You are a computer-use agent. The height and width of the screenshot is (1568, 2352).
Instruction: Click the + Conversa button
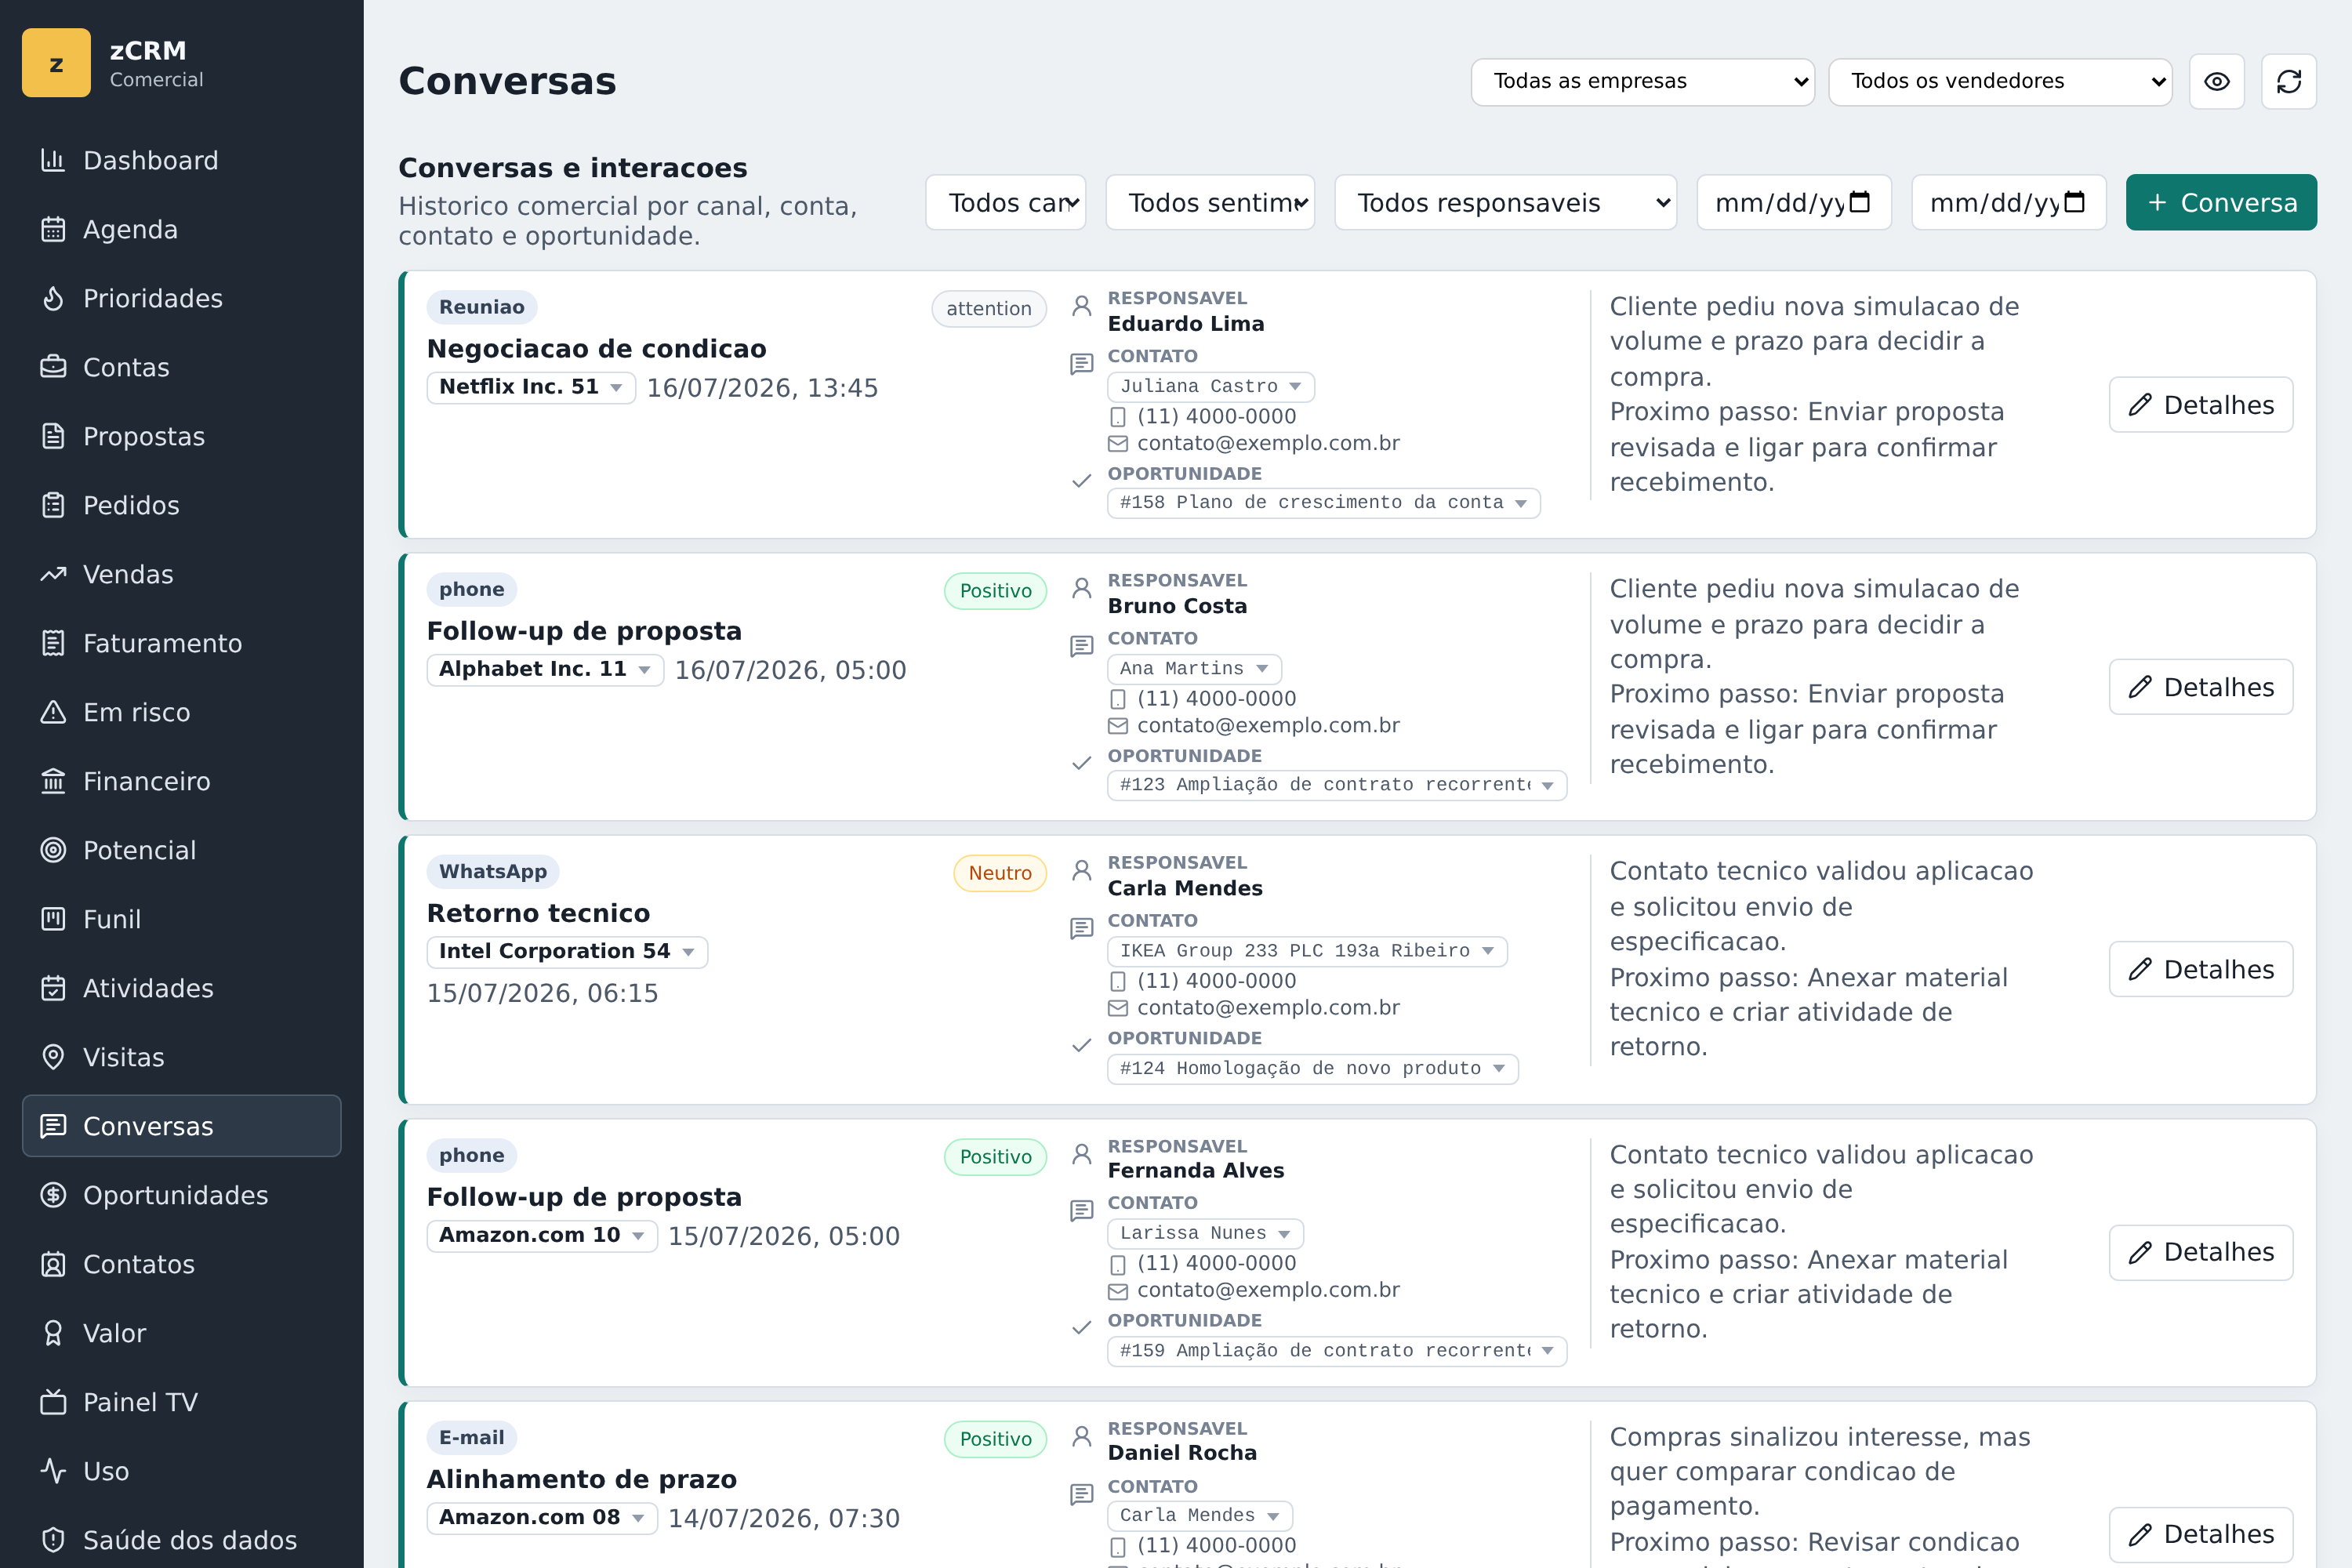pyautogui.click(x=2221, y=203)
